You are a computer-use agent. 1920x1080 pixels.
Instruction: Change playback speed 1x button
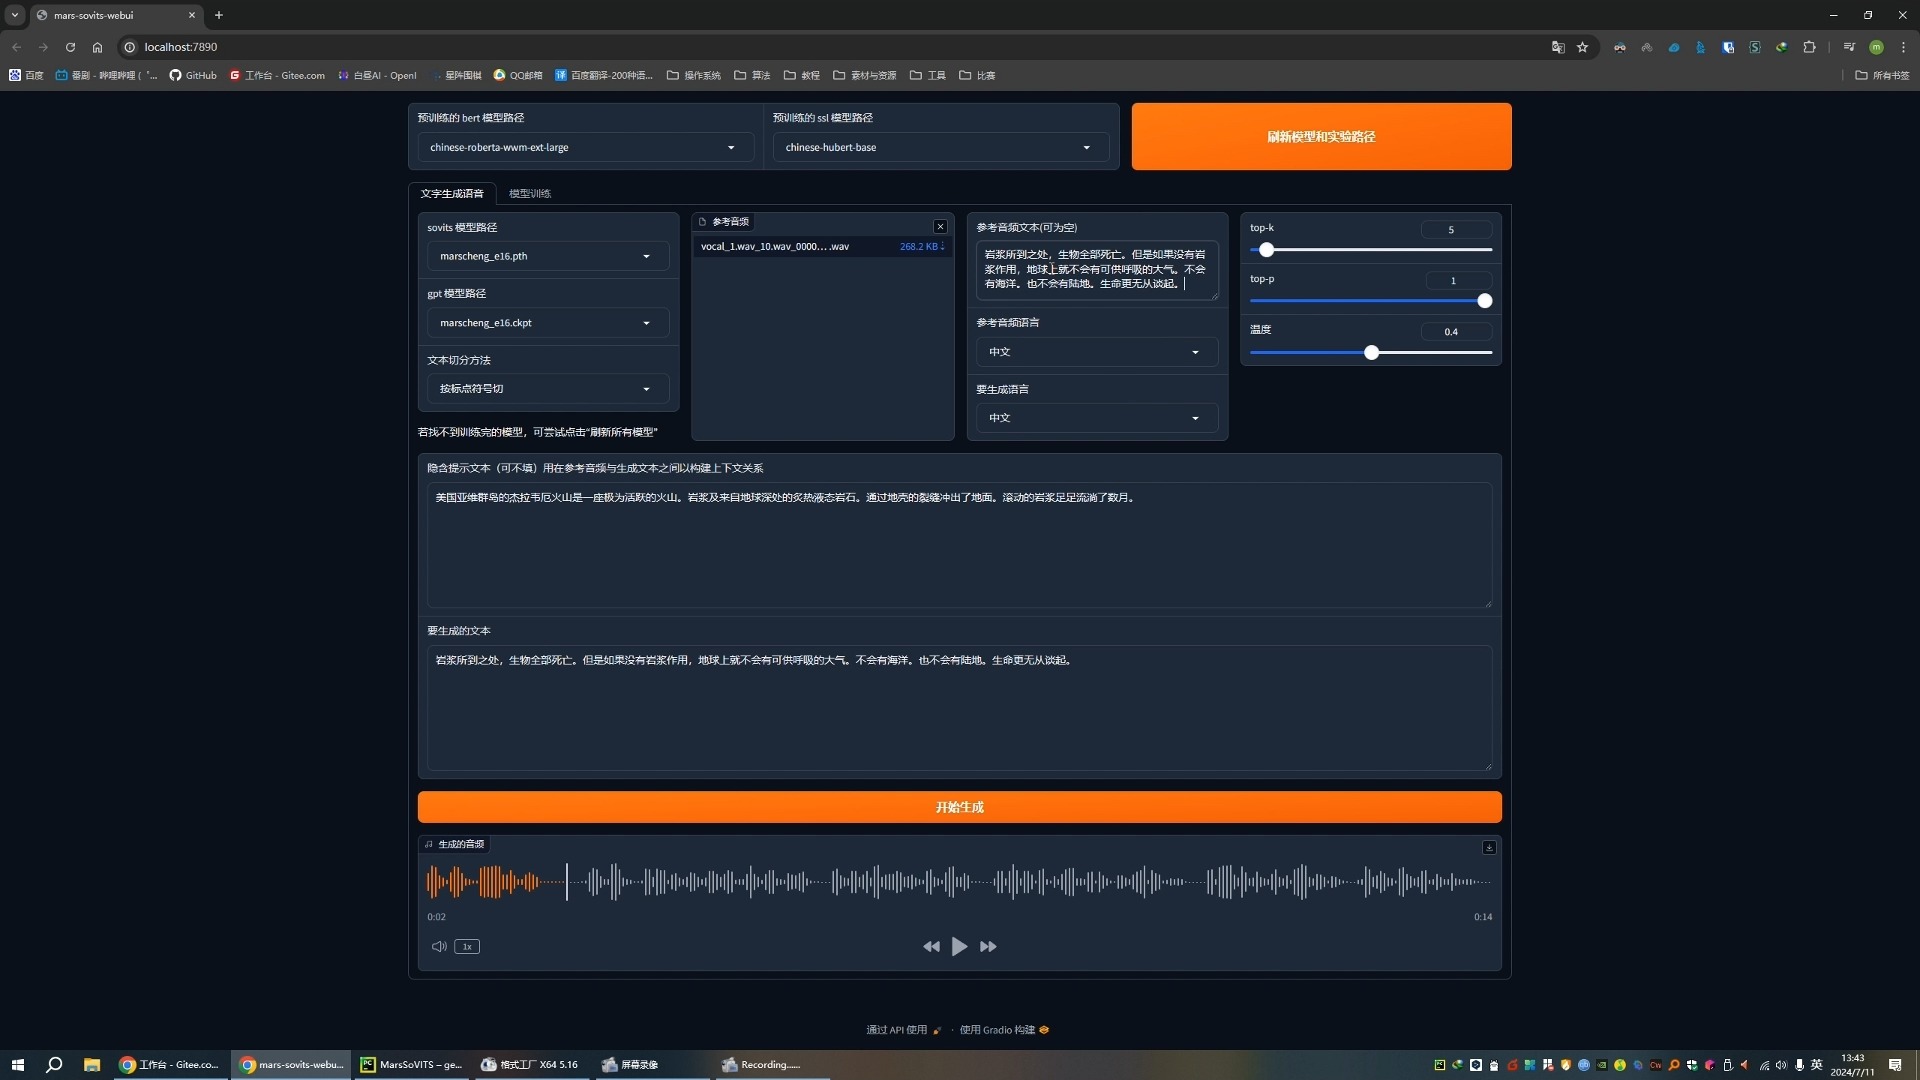467,946
